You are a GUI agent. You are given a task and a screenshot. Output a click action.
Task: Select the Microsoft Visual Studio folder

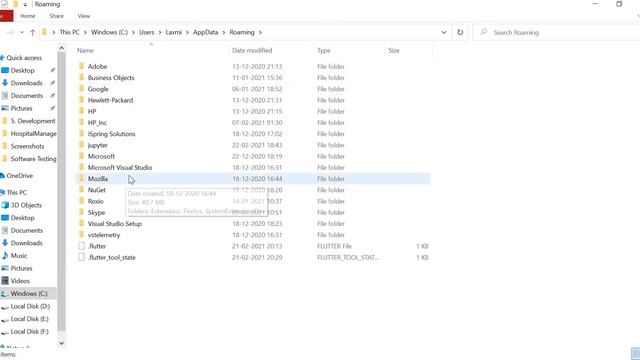coord(120,167)
